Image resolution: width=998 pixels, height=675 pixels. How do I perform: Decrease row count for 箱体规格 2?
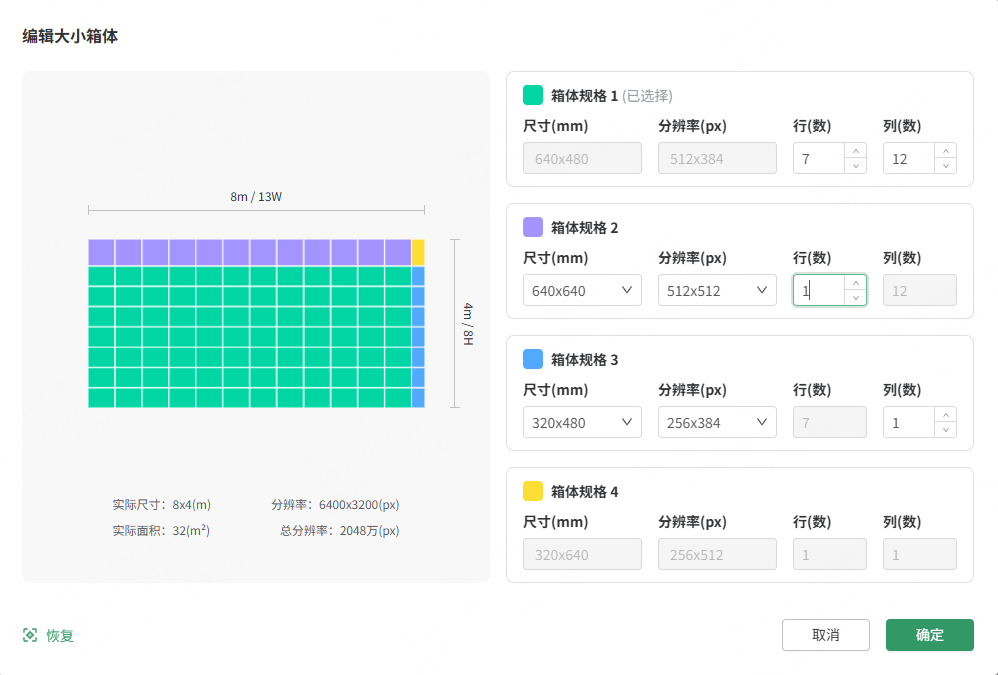(855, 298)
